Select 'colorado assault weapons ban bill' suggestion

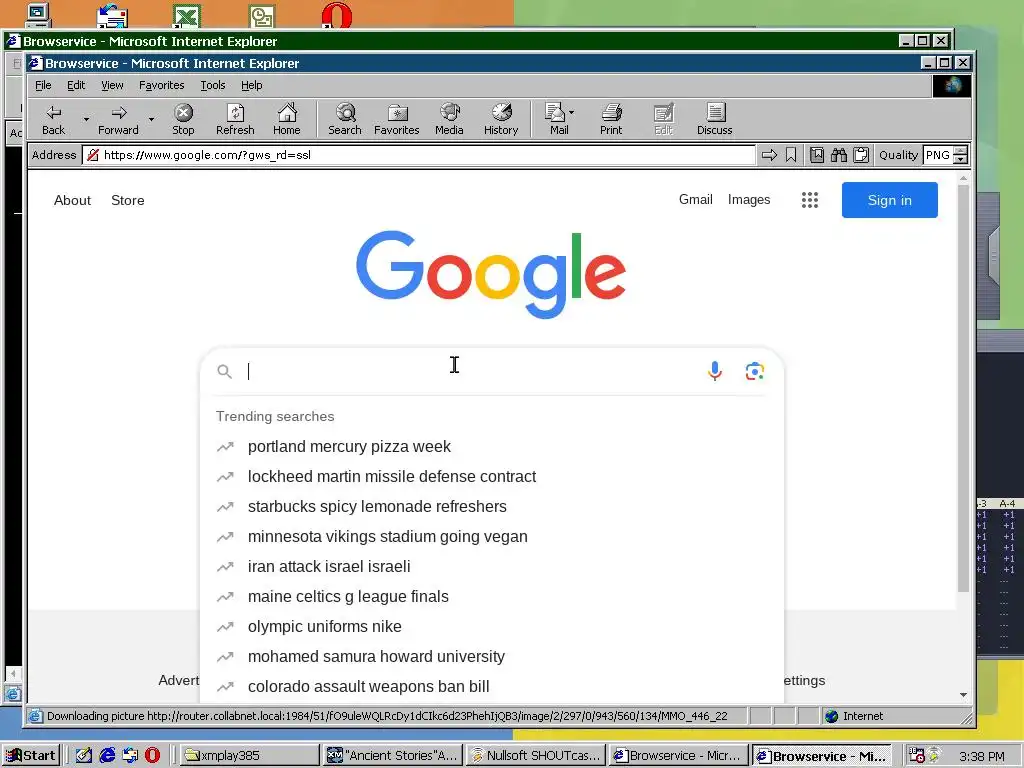(492, 687)
